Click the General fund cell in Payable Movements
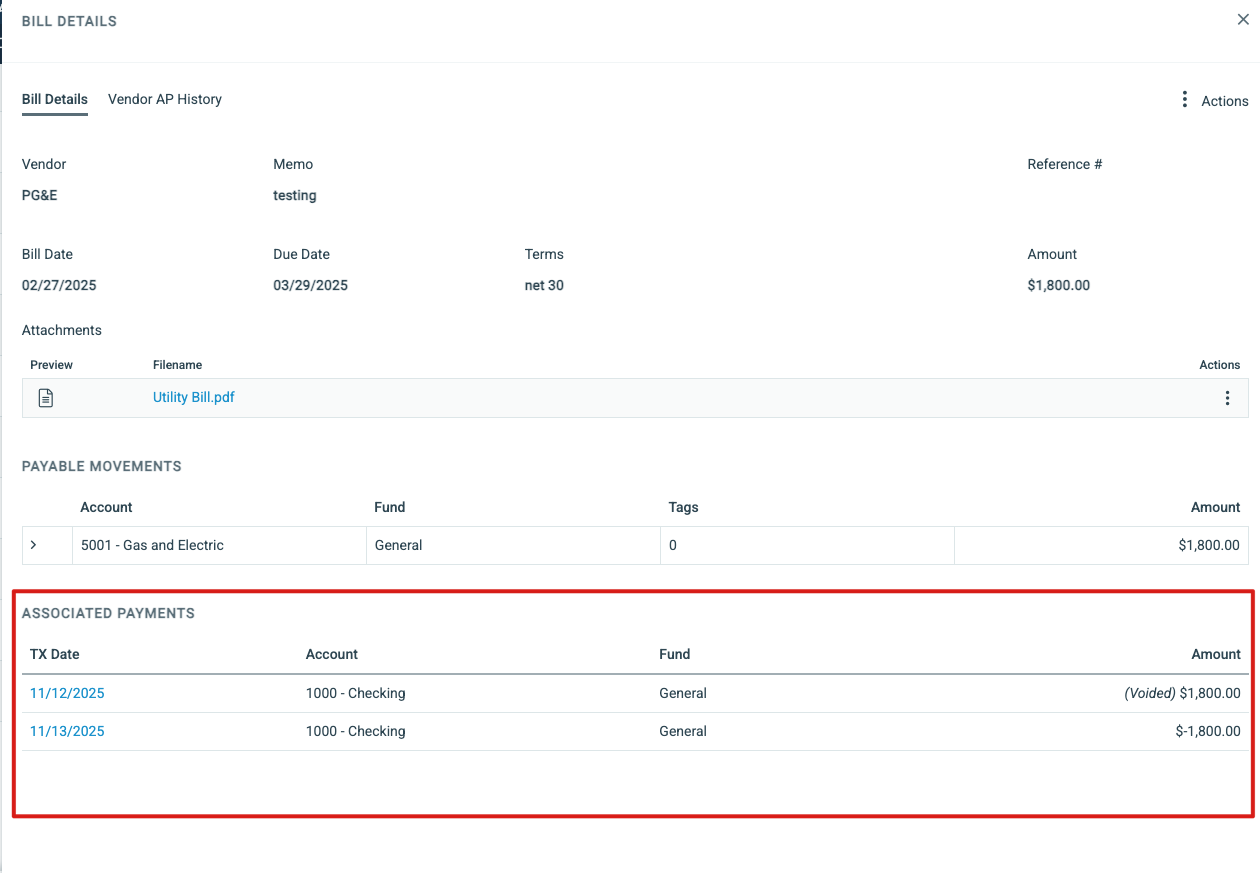 tap(399, 545)
